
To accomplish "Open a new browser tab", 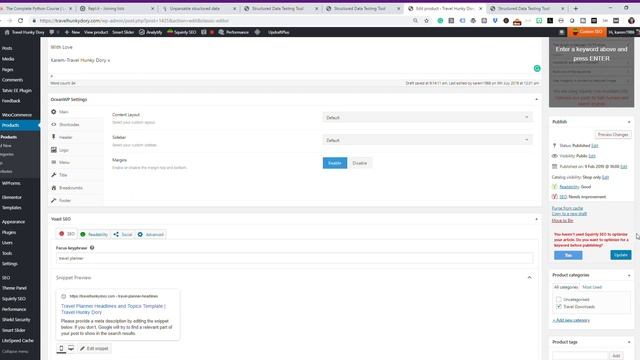I will [x=576, y=8].
